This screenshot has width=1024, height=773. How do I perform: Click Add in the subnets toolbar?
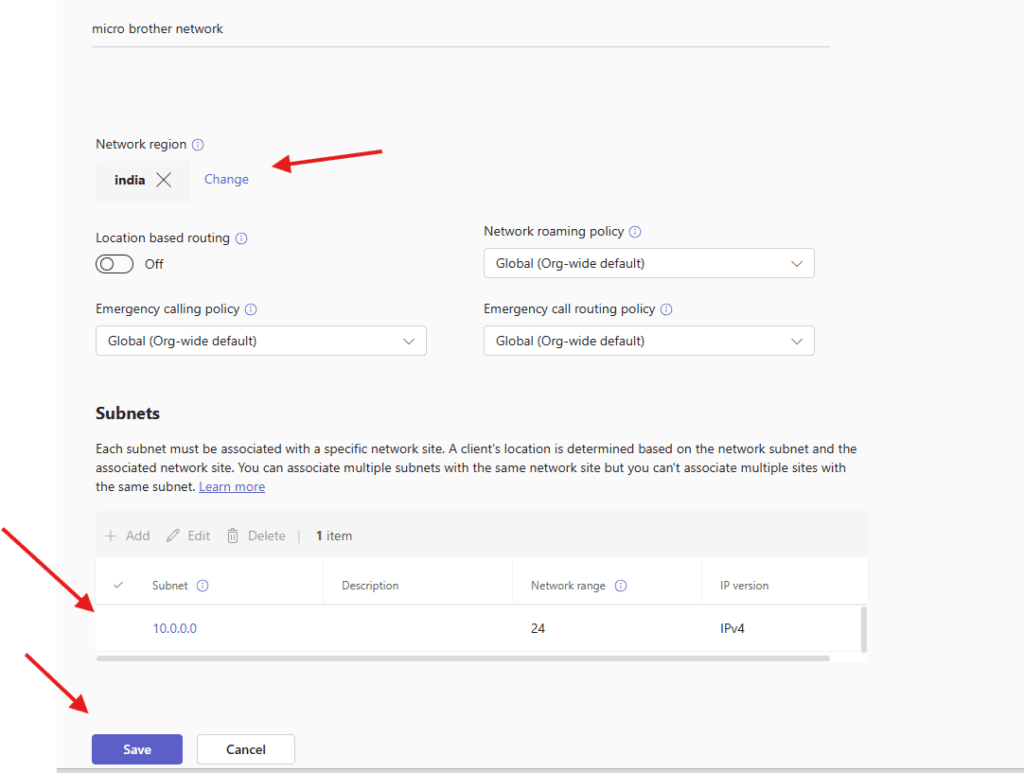pos(127,536)
